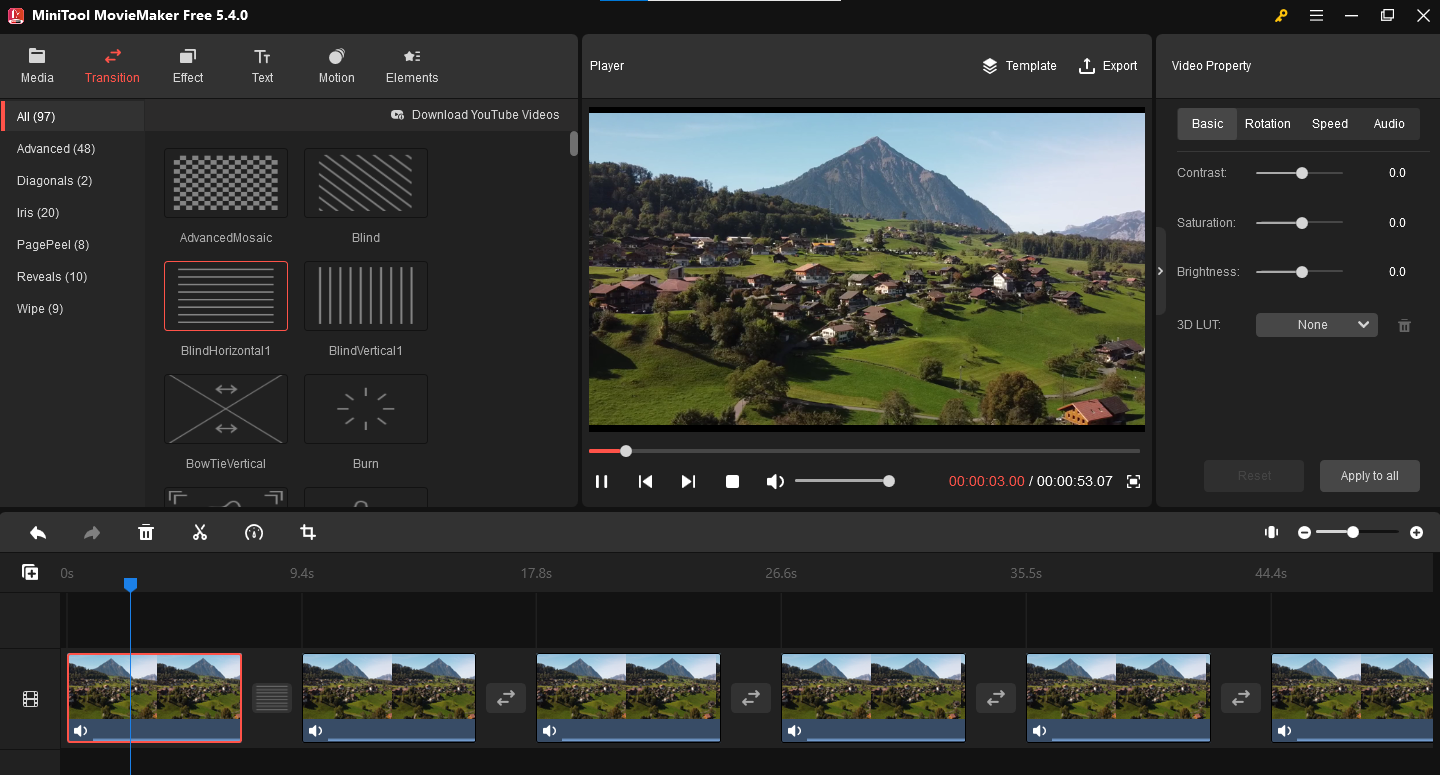This screenshot has width=1440, height=775.
Task: Collapse the Video Property panel arrow
Action: pos(1160,271)
